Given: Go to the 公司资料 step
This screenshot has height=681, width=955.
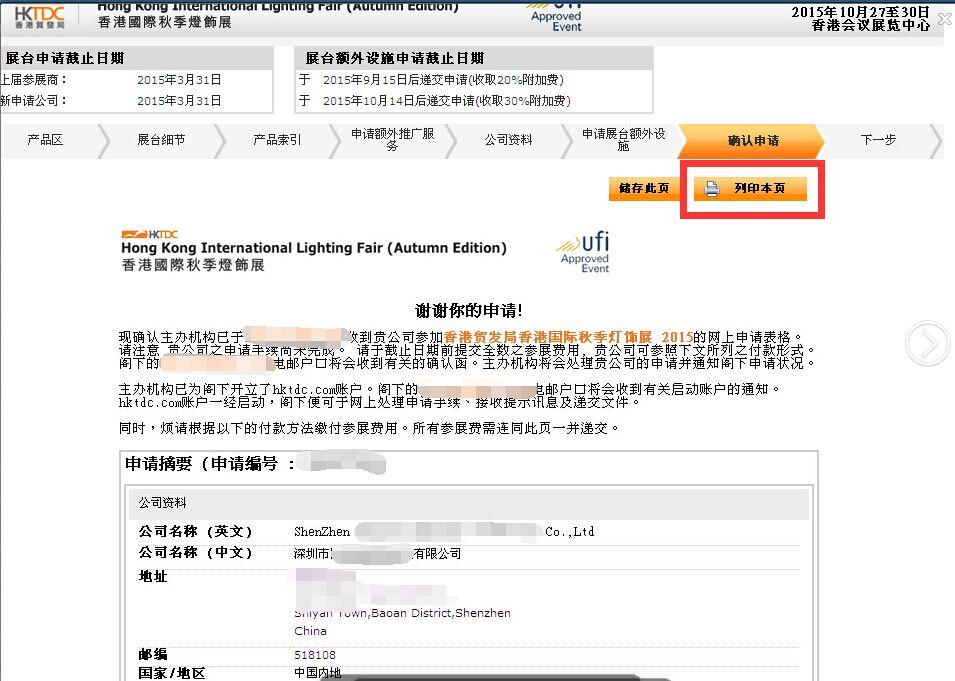Looking at the screenshot, I should (x=509, y=140).
